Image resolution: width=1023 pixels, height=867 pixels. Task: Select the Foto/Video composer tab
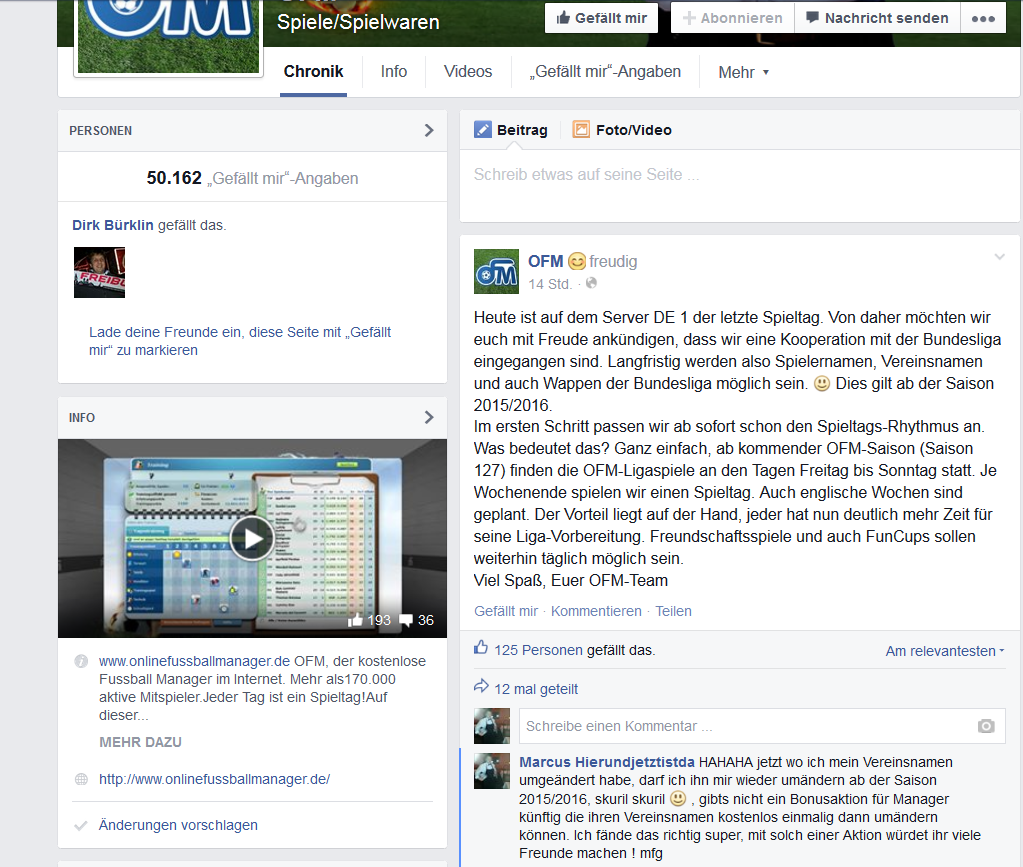click(x=622, y=130)
